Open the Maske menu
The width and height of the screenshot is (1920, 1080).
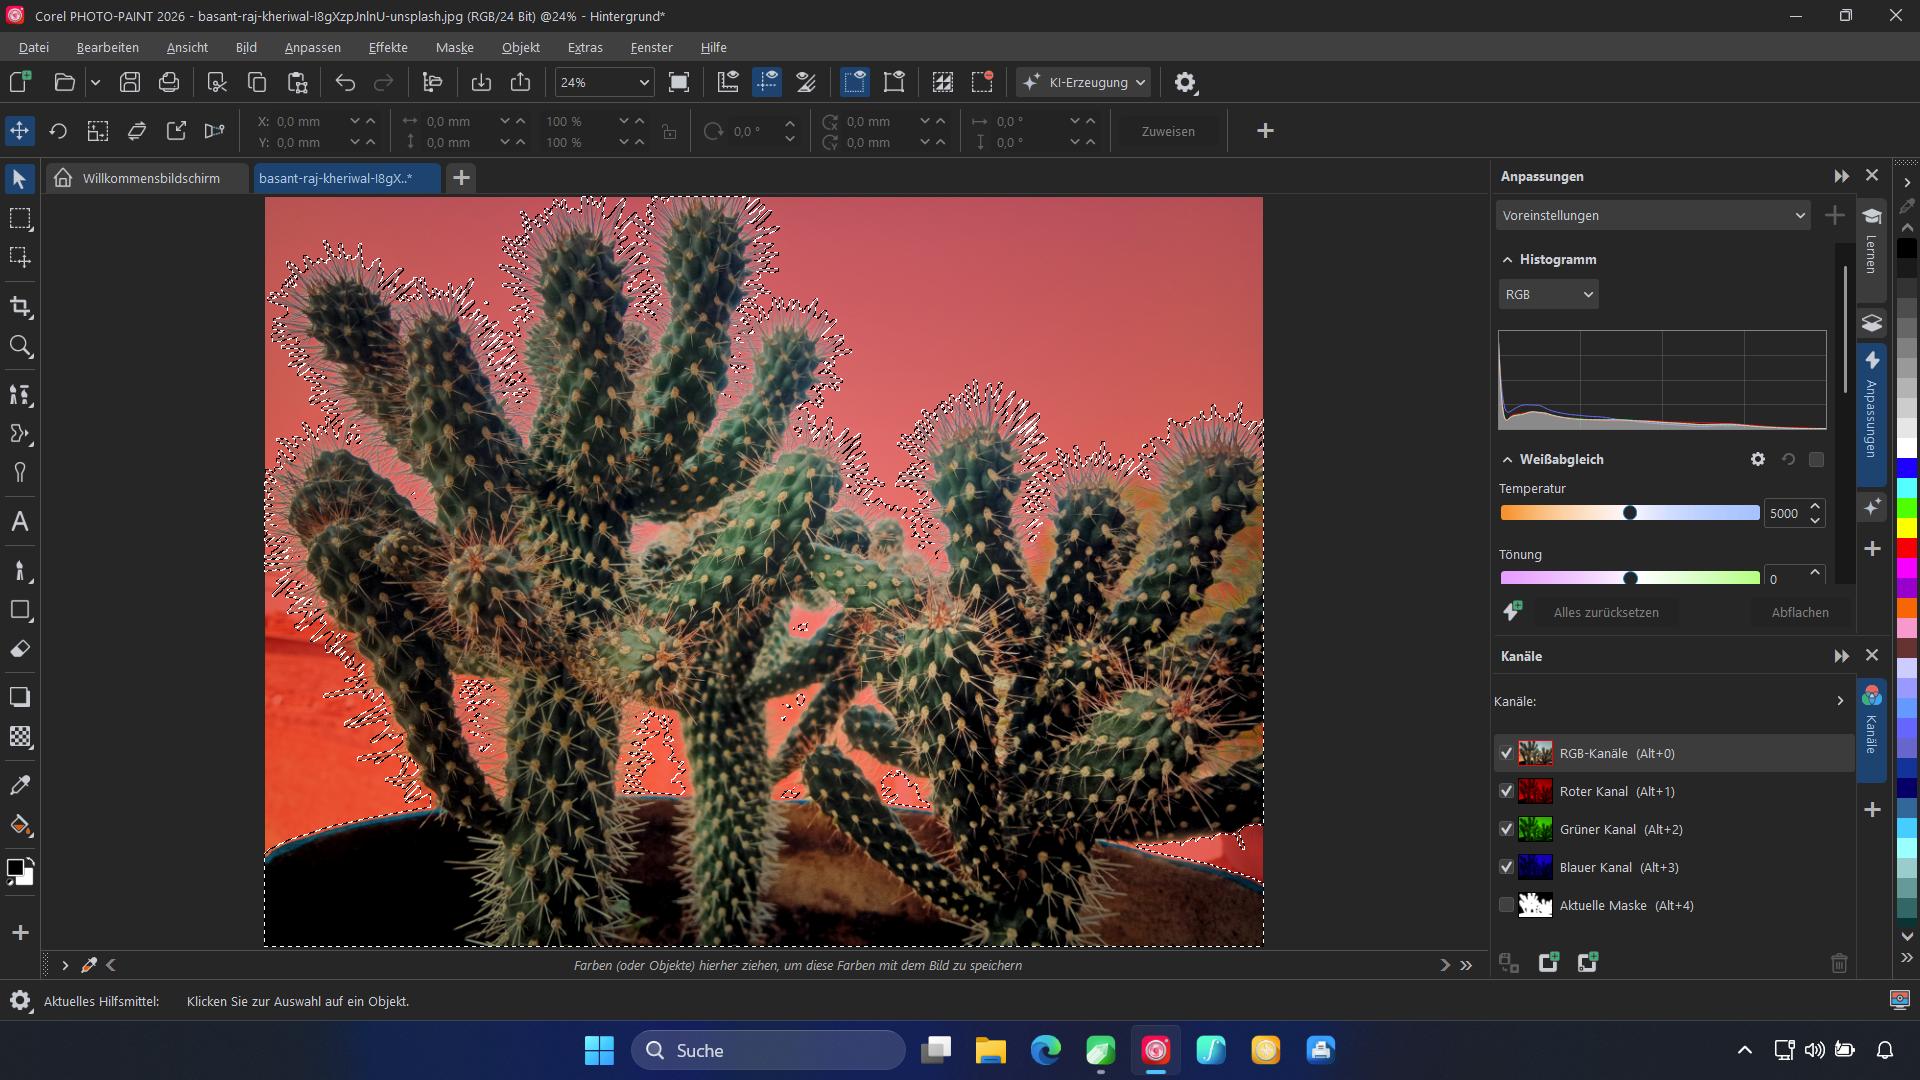click(x=455, y=47)
